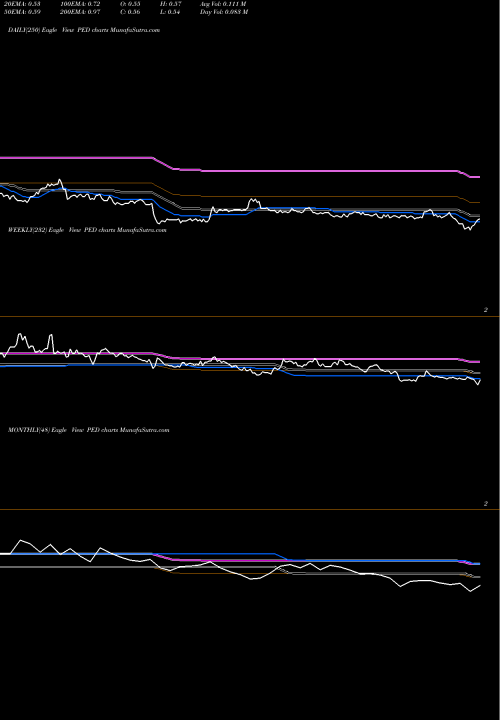500x720 pixels.
Task: Click the Day Vol reading
Action: coord(224,12)
